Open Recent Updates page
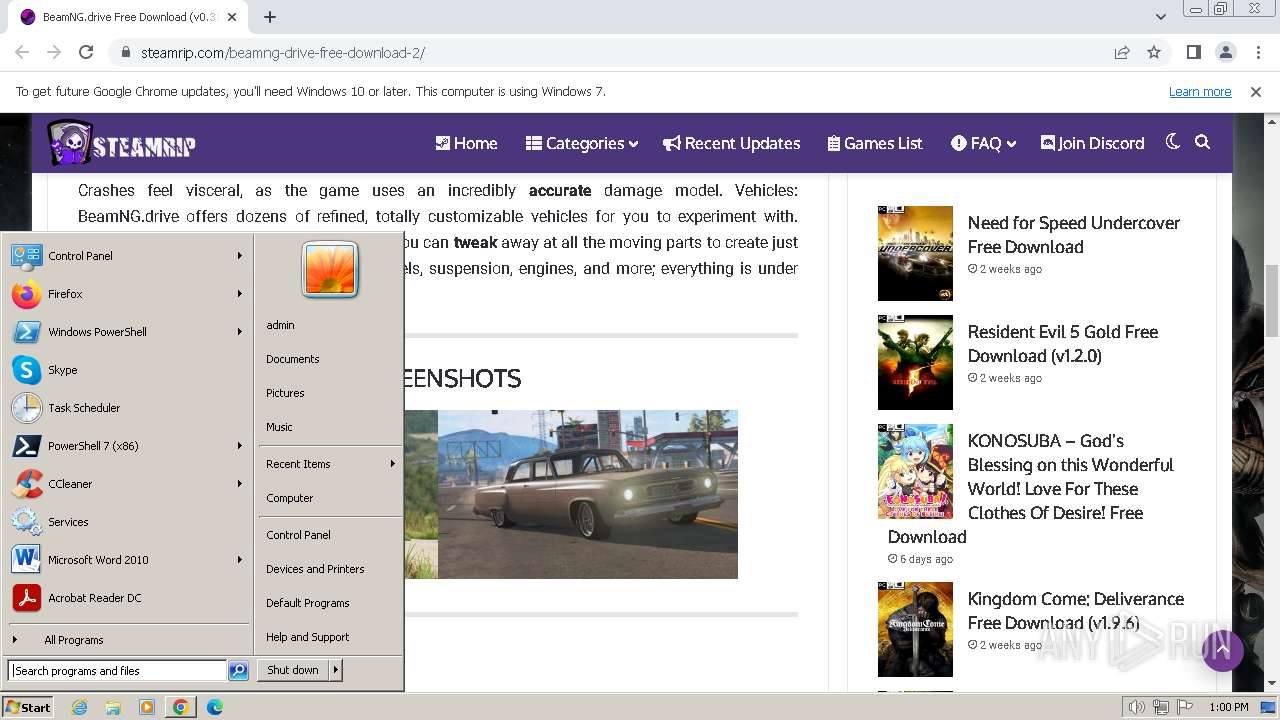The image size is (1280, 720). click(731, 143)
